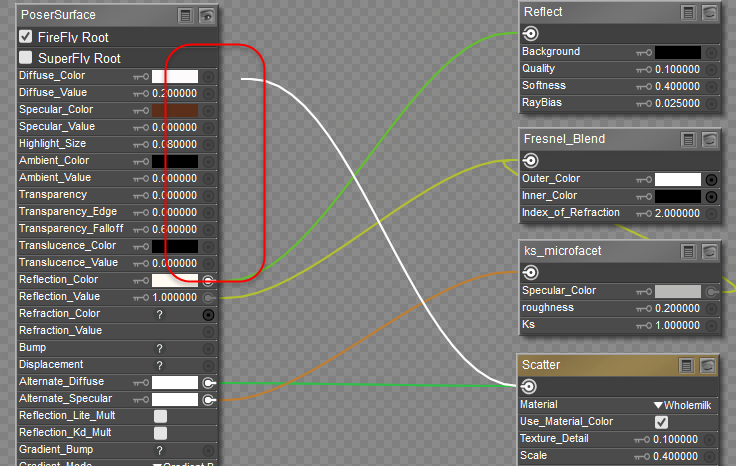This screenshot has width=736, height=466.
Task: Click the animation key icon for Diffuse_Color
Action: point(141,76)
